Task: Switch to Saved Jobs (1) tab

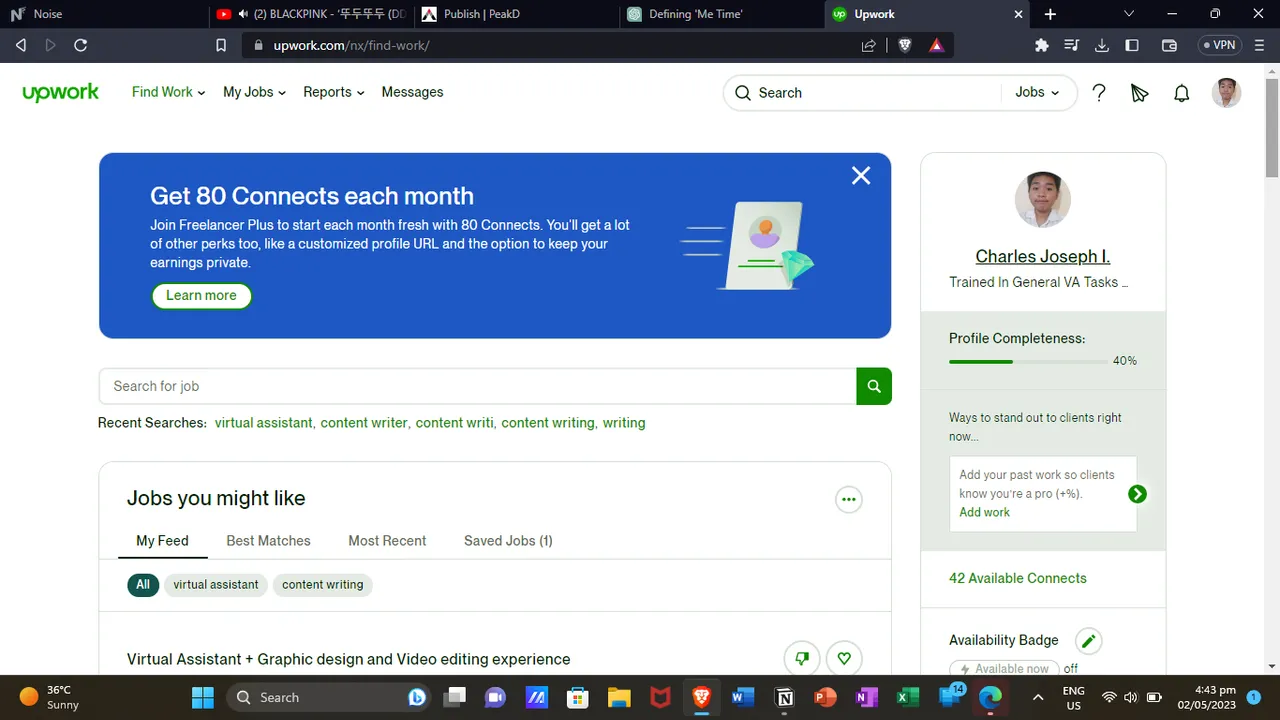Action: pyautogui.click(x=508, y=541)
